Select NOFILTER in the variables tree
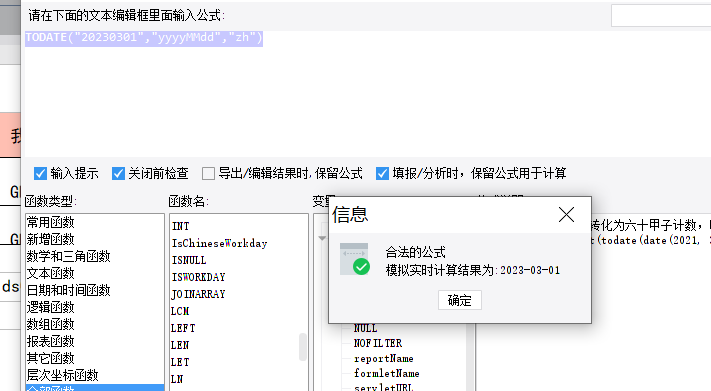This screenshot has width=711, height=391. (x=378, y=343)
